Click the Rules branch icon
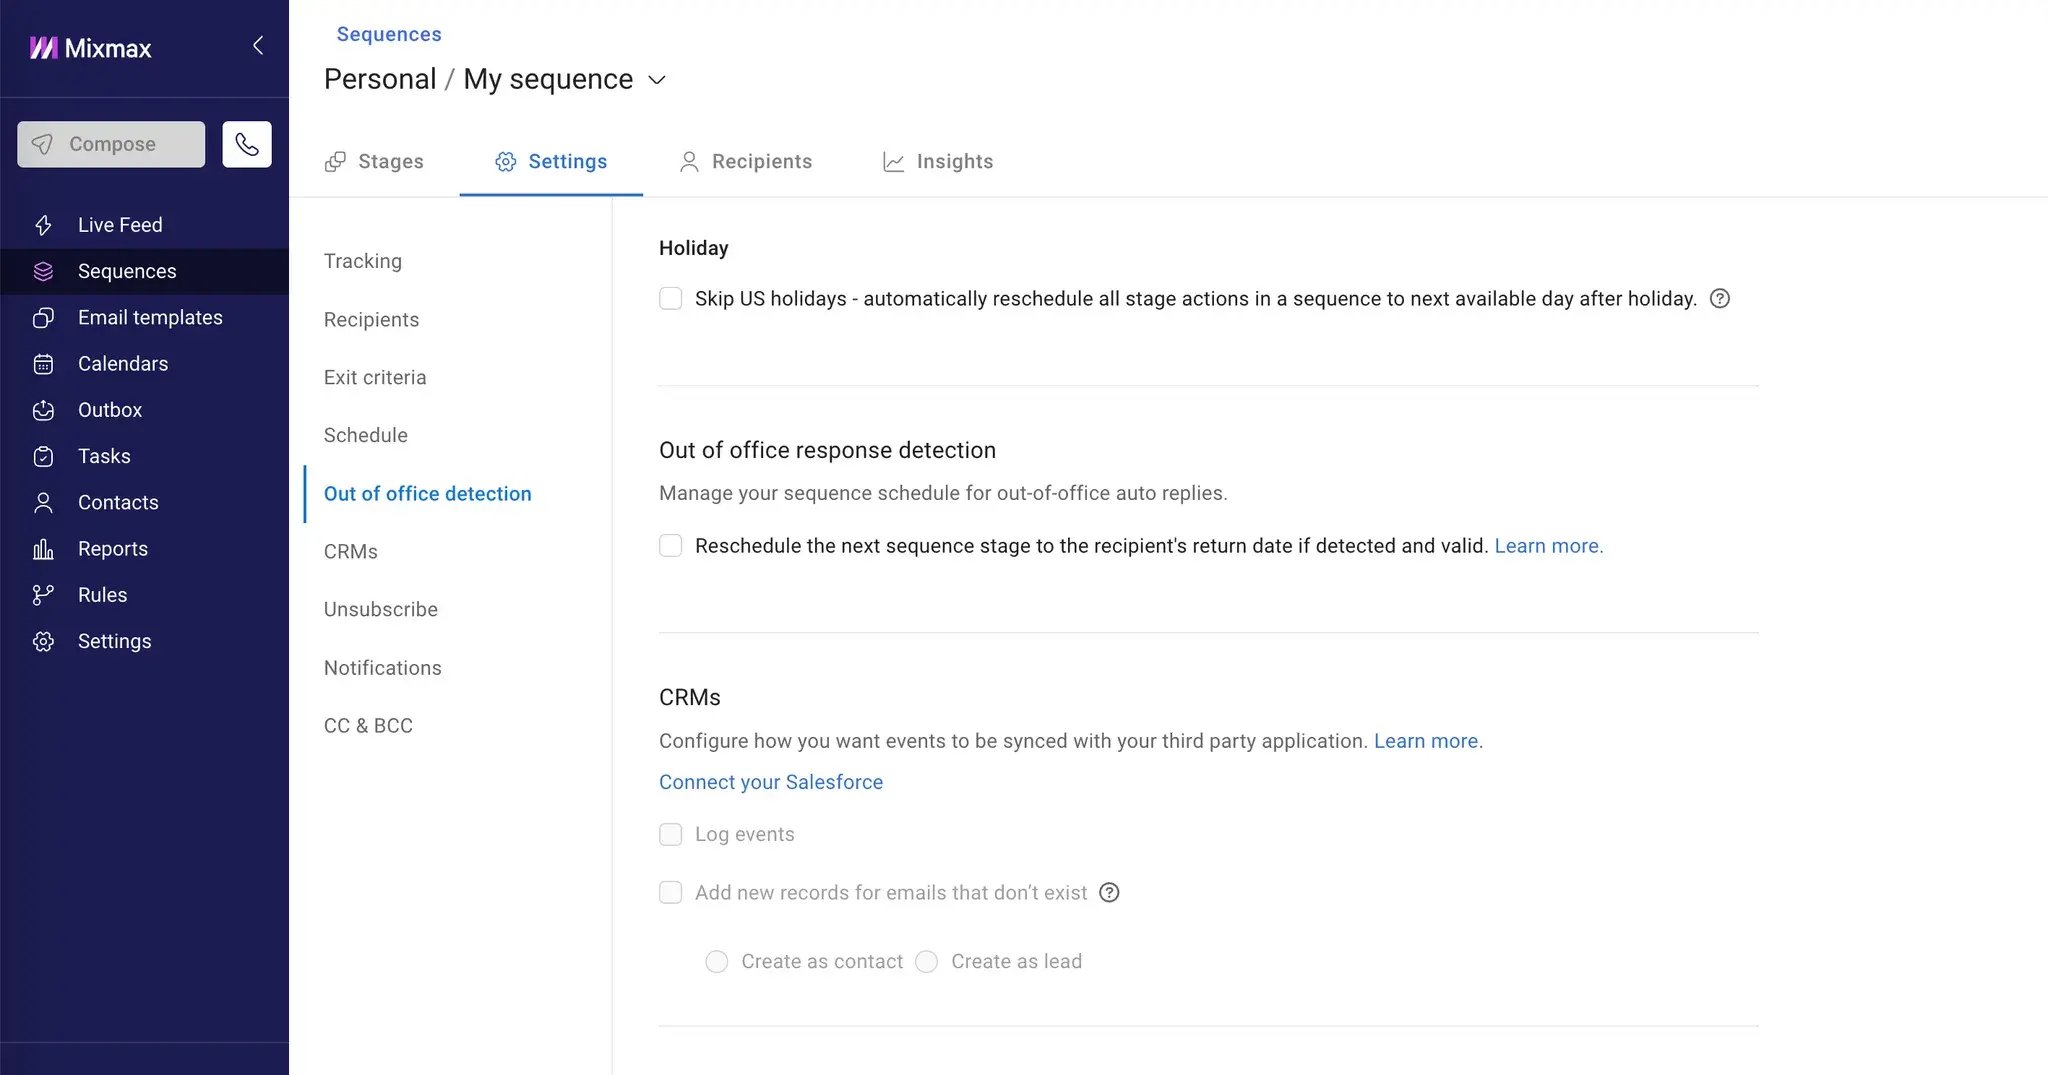 pyautogui.click(x=43, y=595)
